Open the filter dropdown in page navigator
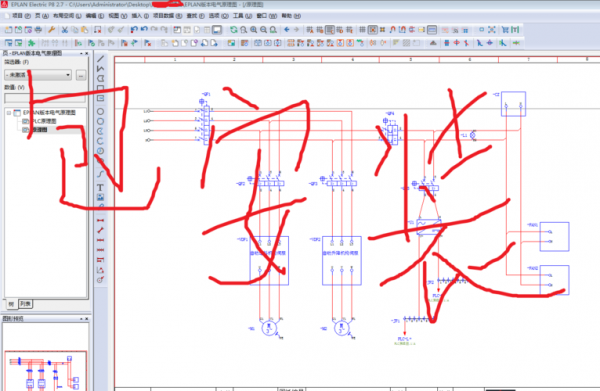 pos(38,75)
